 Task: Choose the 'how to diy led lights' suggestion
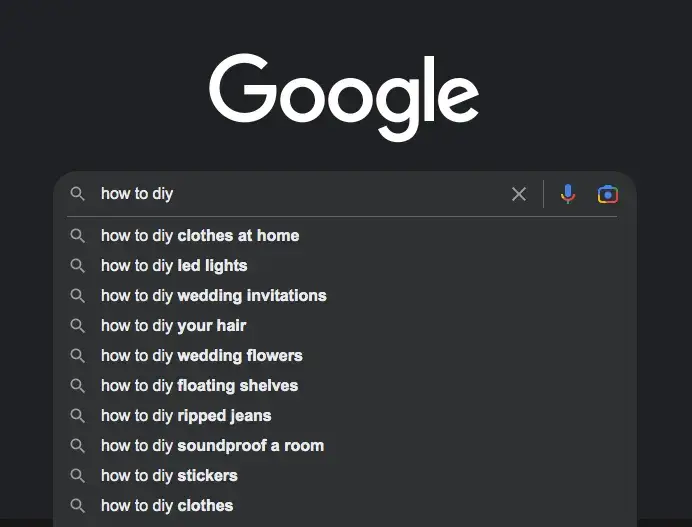(344, 266)
